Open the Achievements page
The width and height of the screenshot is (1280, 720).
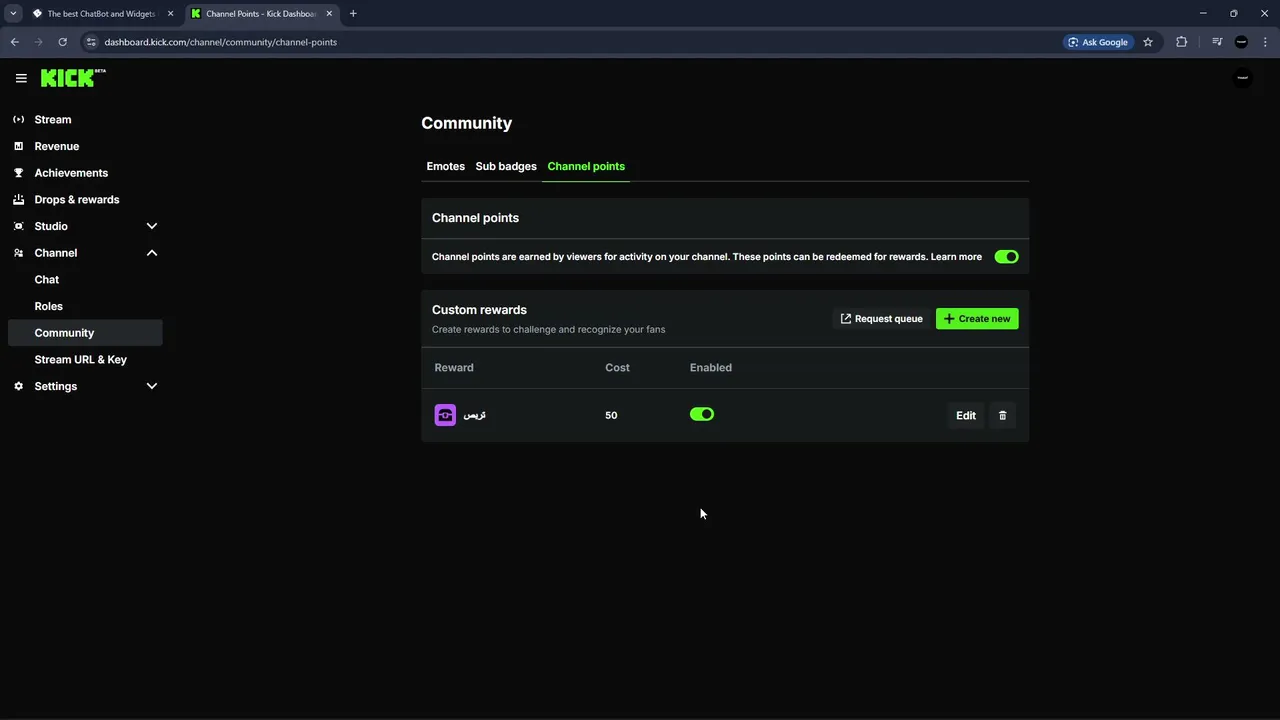pos(71,173)
